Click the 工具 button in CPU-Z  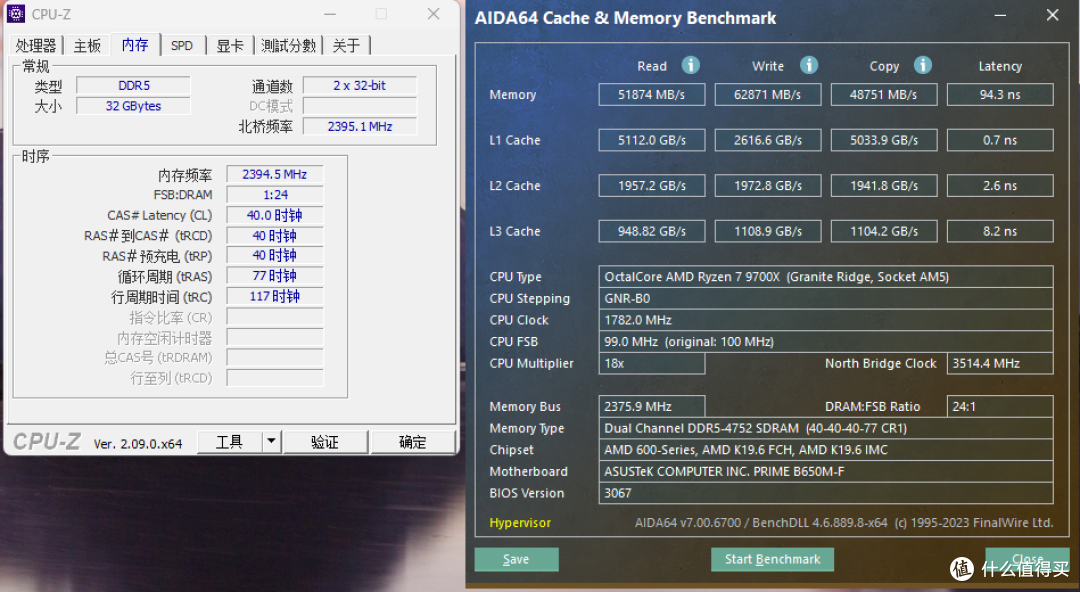(x=229, y=442)
